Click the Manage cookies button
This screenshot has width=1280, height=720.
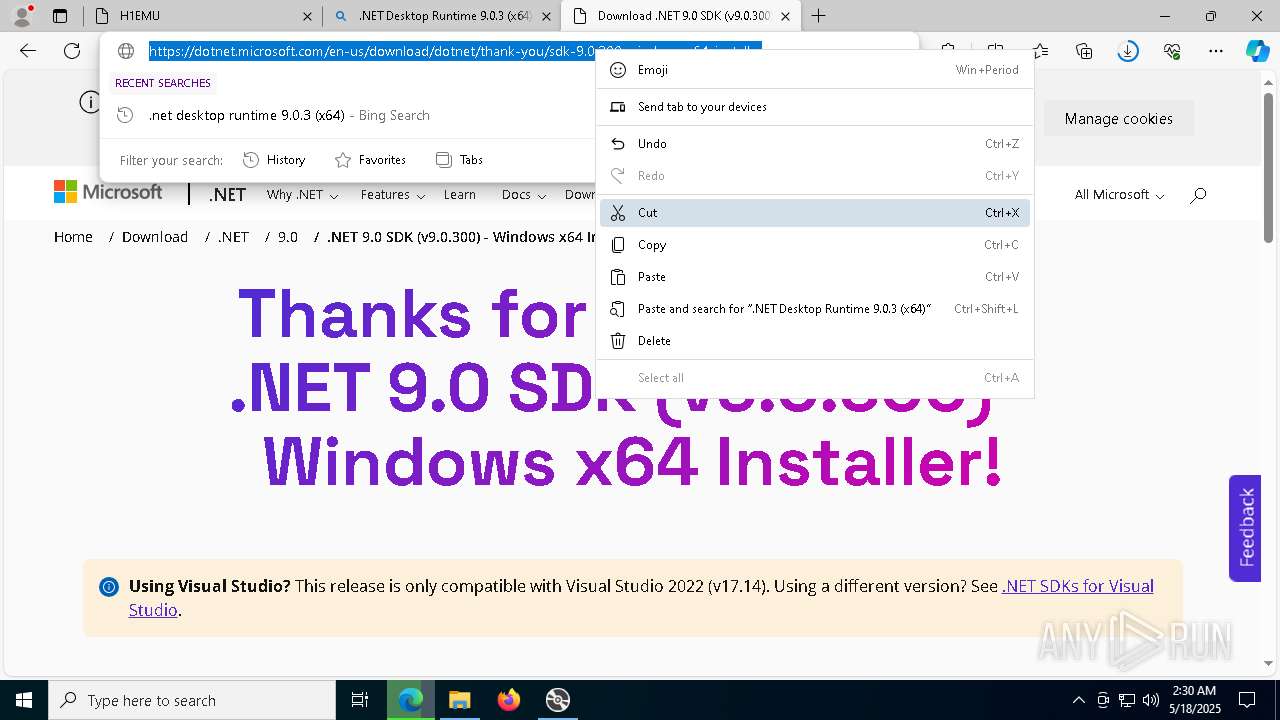tap(1118, 118)
